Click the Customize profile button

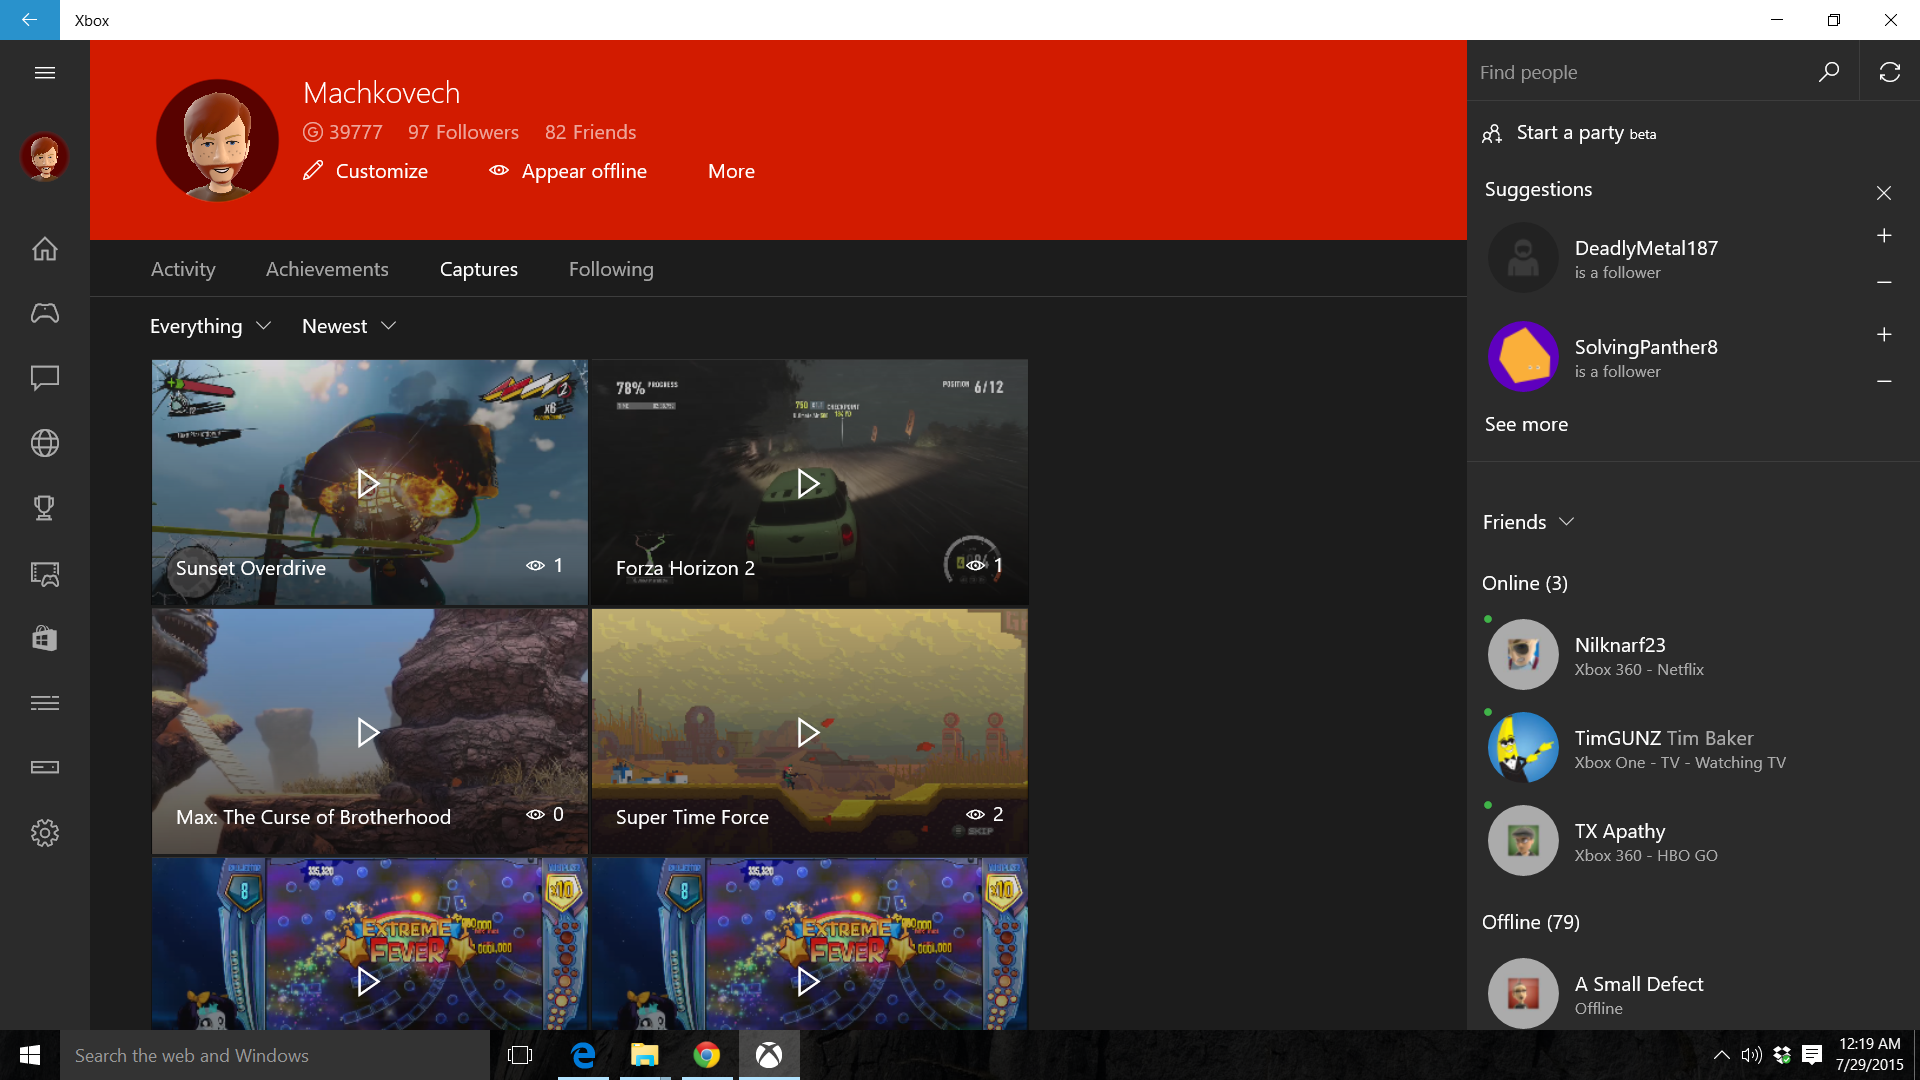click(365, 171)
